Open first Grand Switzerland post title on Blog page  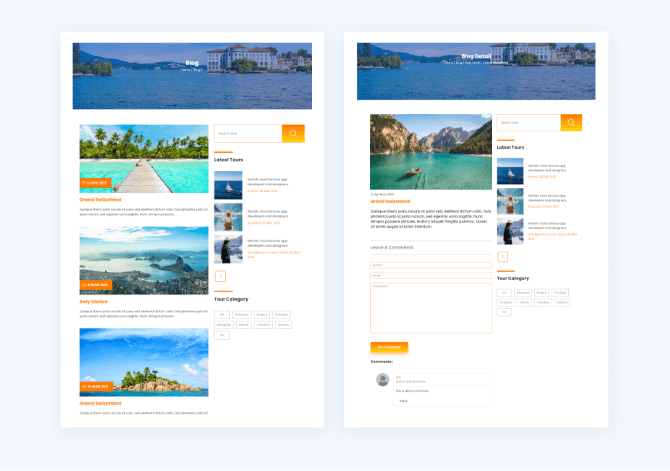tap(100, 199)
